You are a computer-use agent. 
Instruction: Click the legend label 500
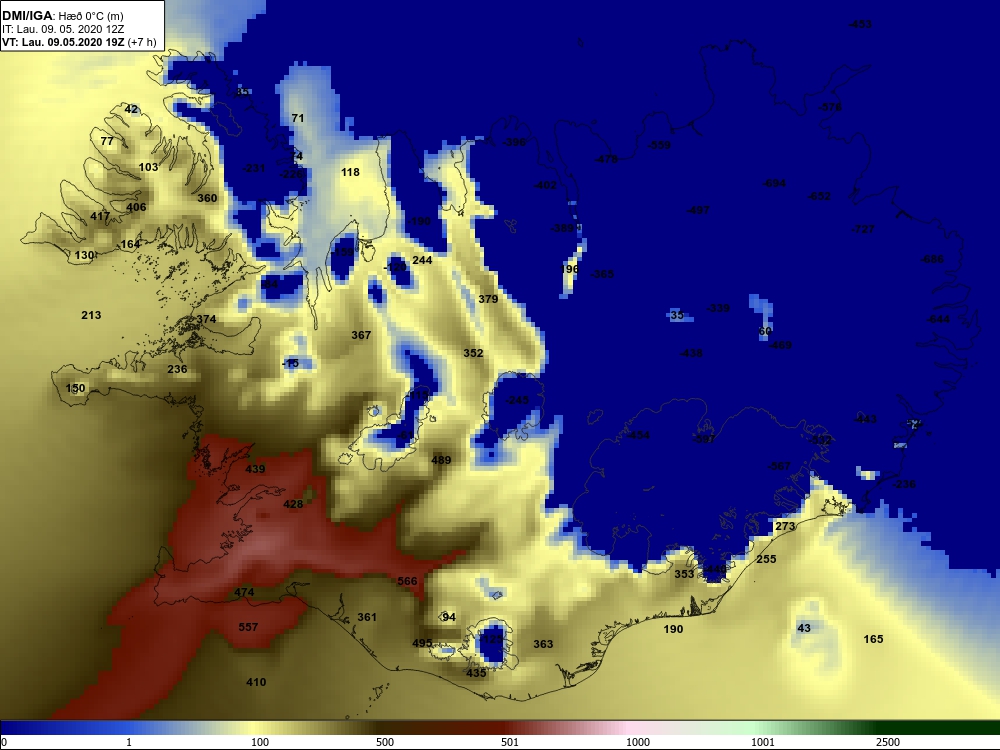pos(385,742)
